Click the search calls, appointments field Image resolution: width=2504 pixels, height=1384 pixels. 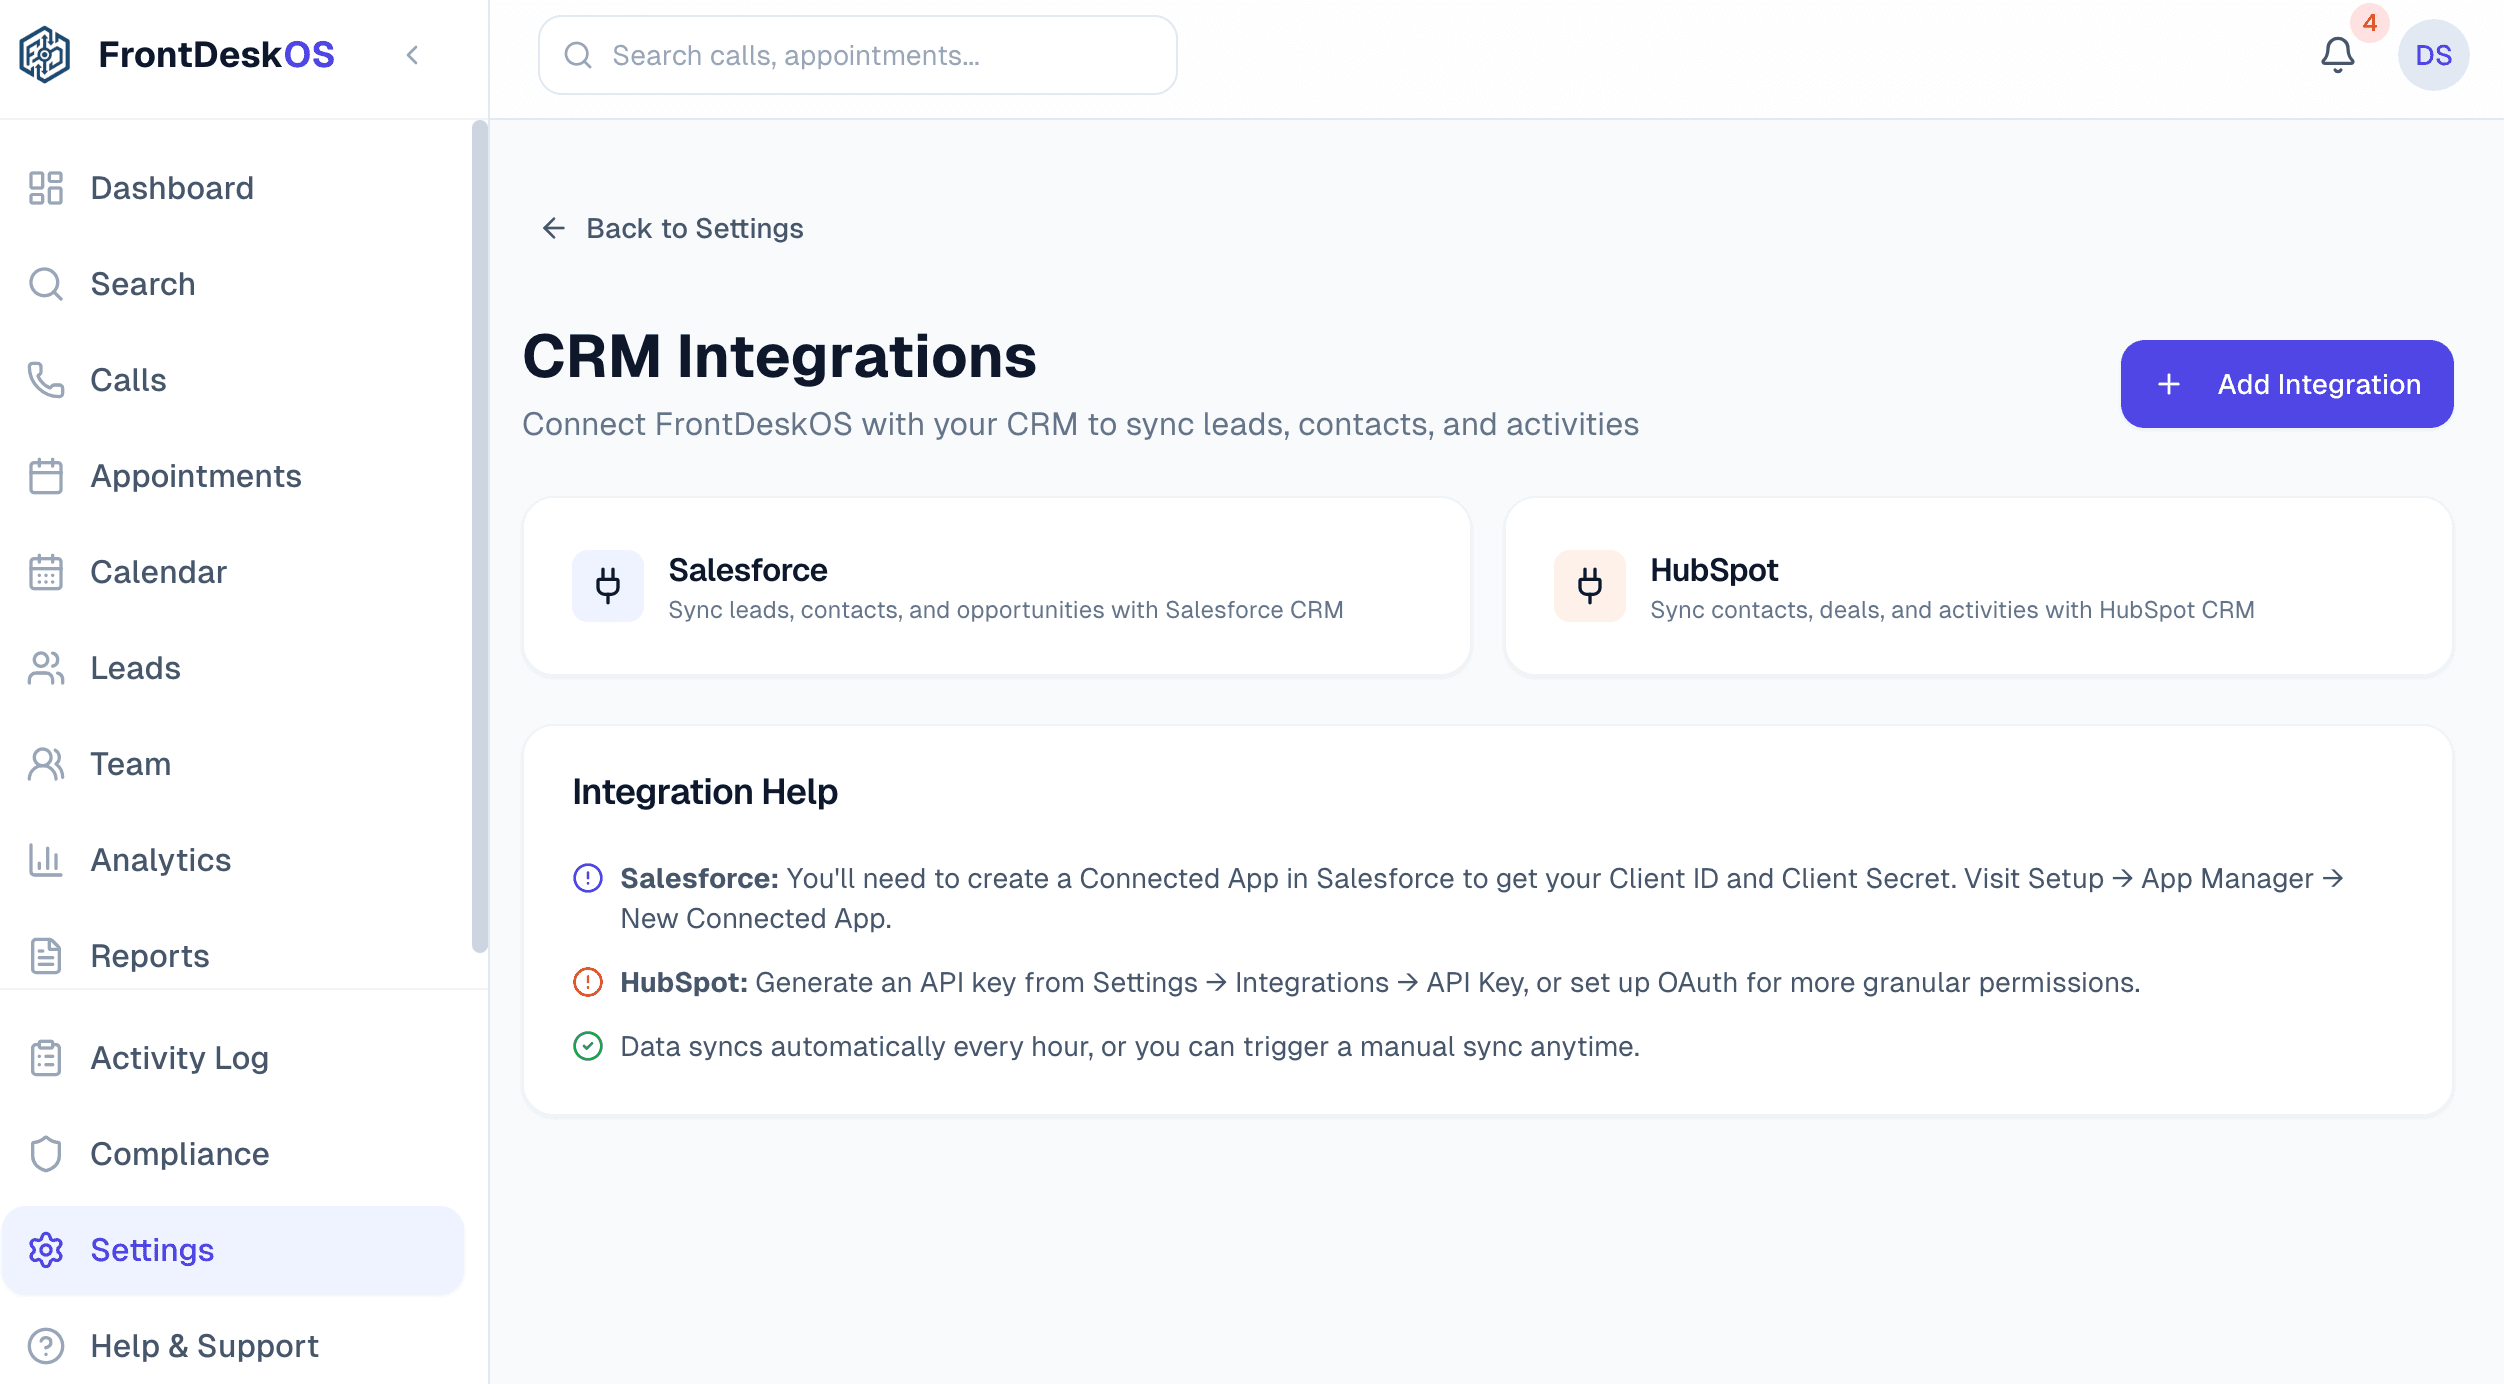click(x=857, y=55)
